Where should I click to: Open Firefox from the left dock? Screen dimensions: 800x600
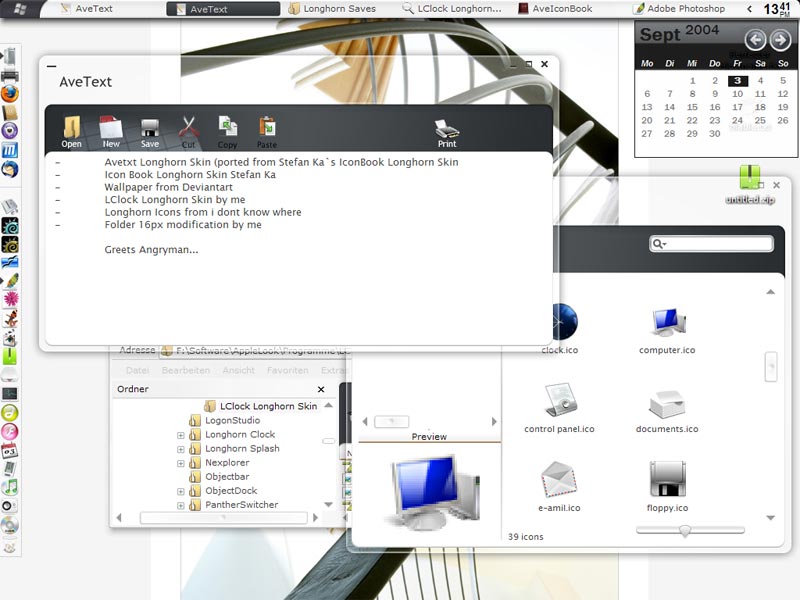point(10,94)
